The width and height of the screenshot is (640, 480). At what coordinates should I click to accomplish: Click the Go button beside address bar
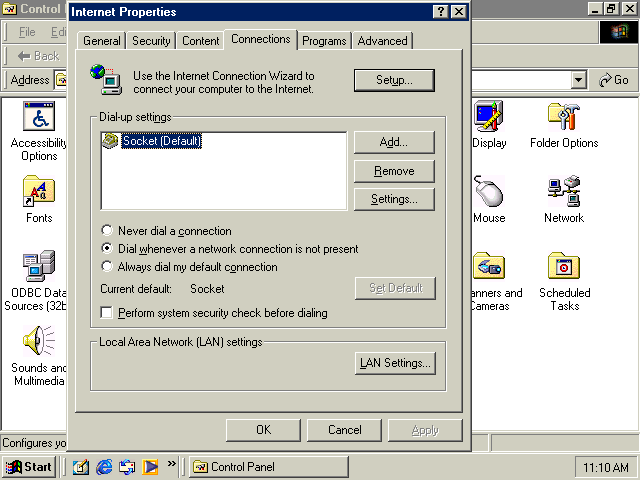coord(613,80)
